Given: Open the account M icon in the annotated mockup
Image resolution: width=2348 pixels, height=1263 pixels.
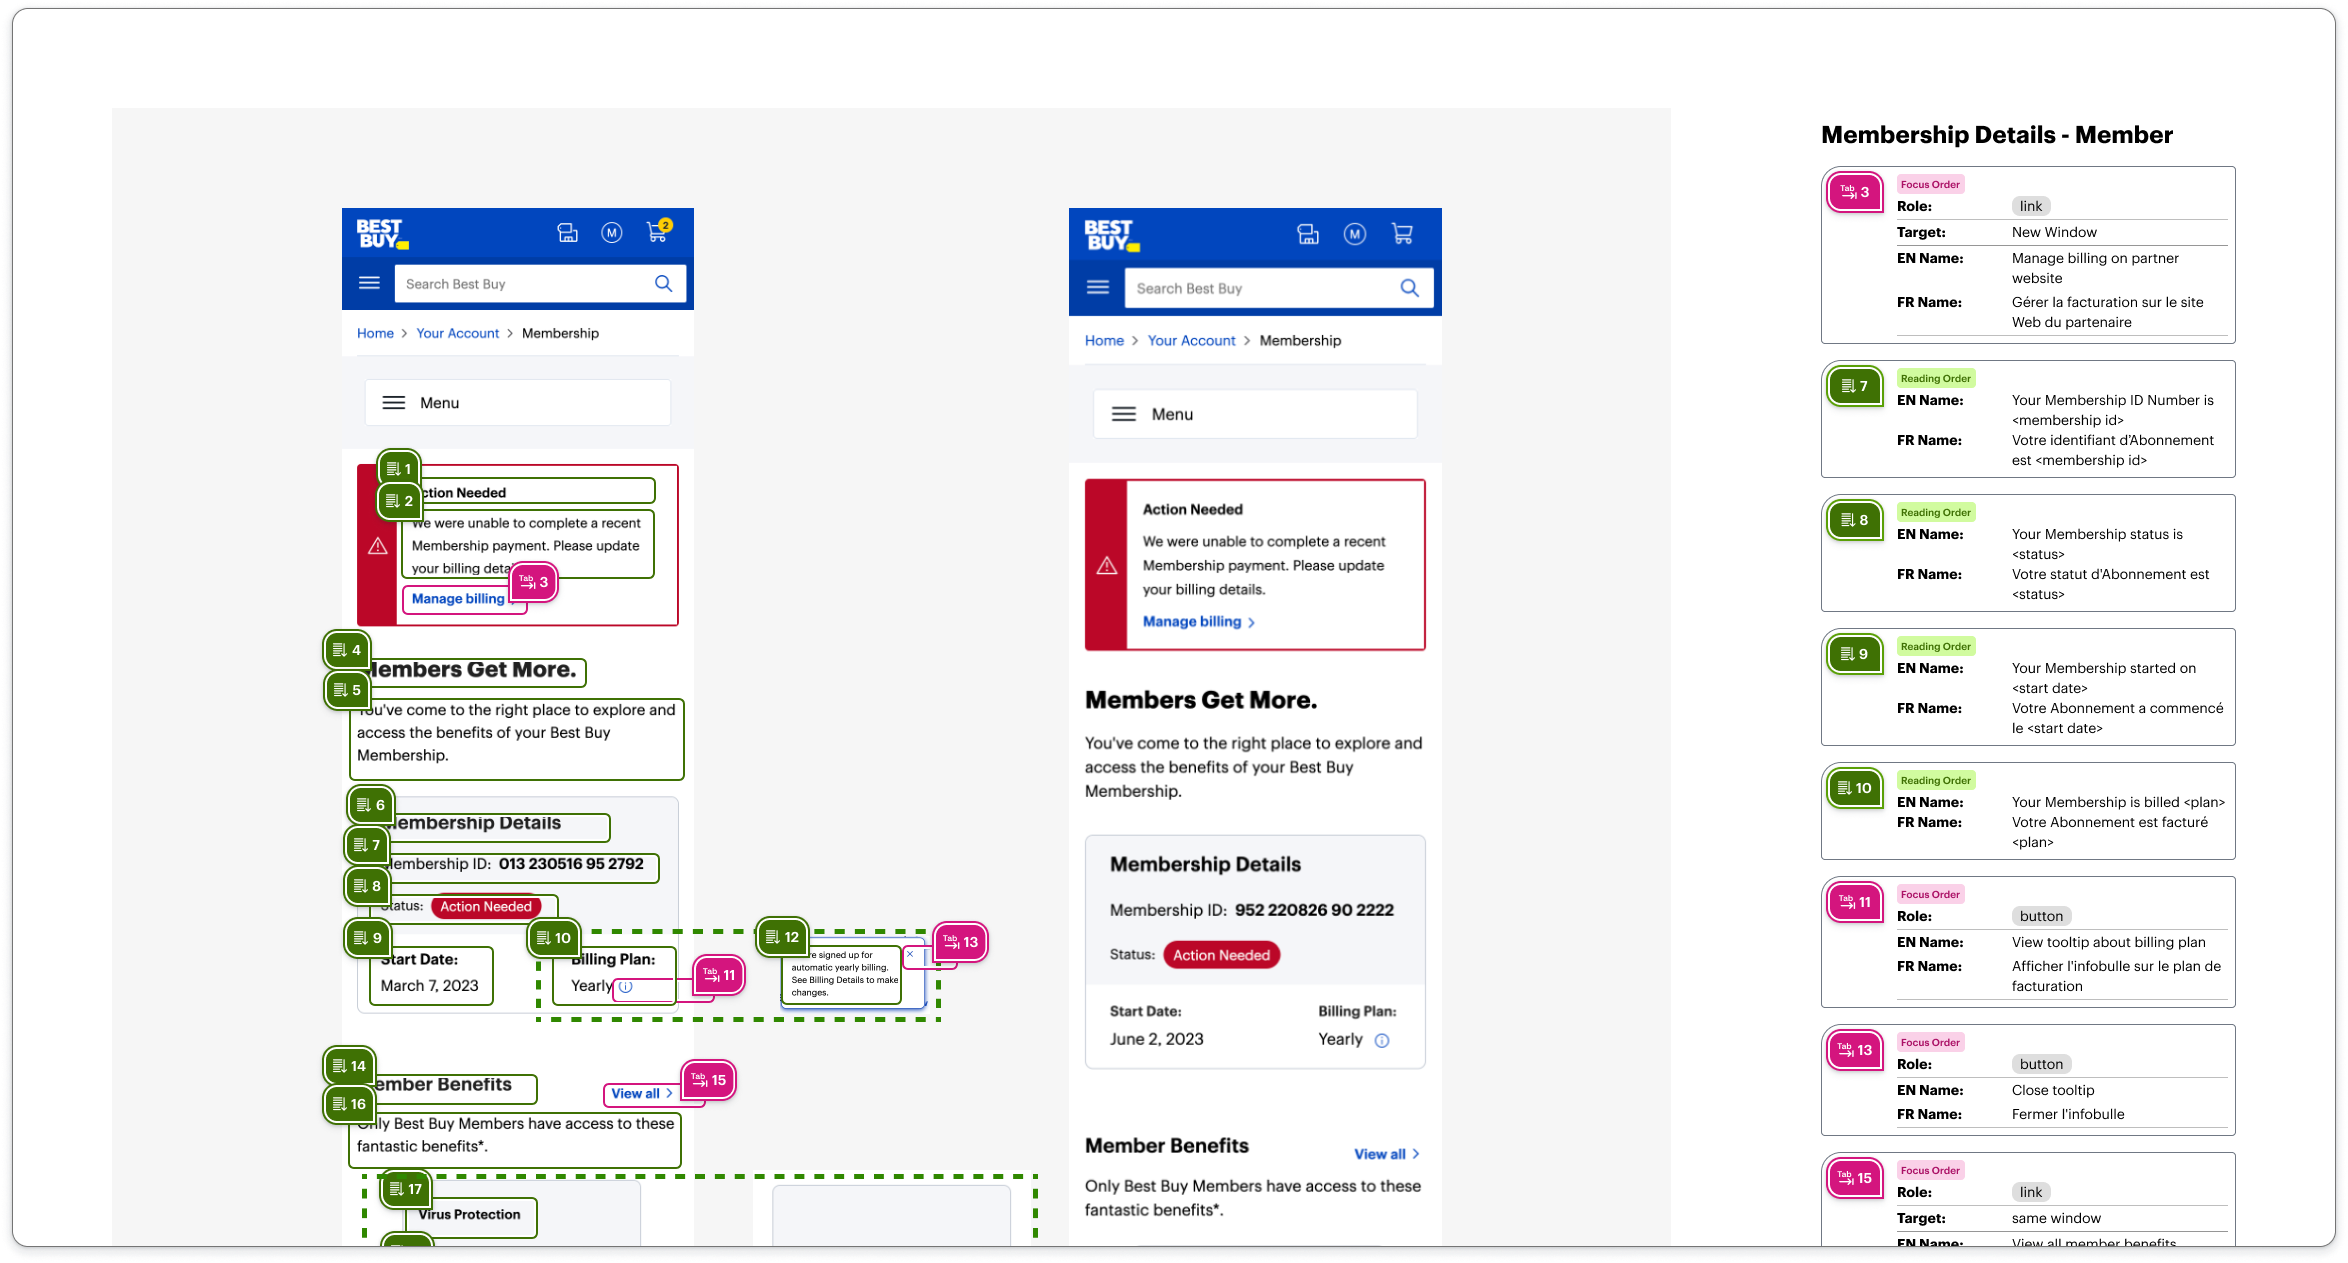Looking at the screenshot, I should tap(612, 233).
